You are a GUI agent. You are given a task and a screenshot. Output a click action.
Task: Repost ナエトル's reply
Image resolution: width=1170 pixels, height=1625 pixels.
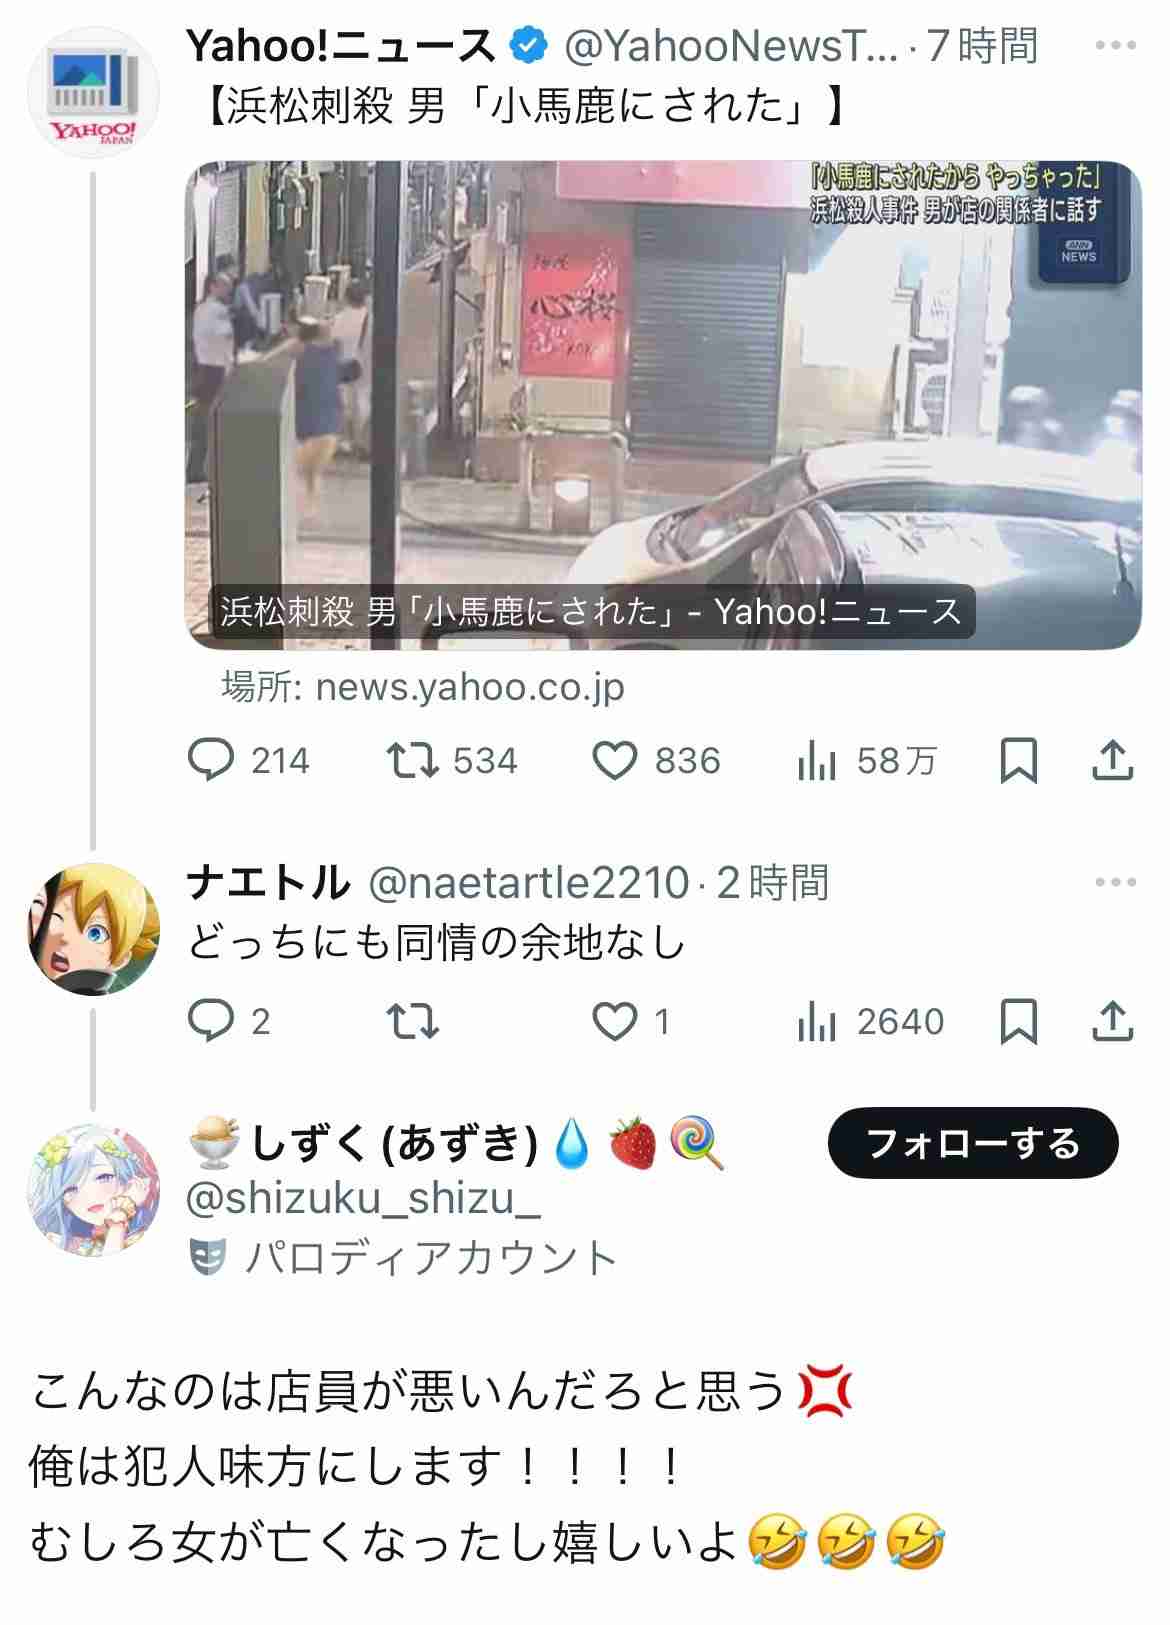(x=412, y=1021)
